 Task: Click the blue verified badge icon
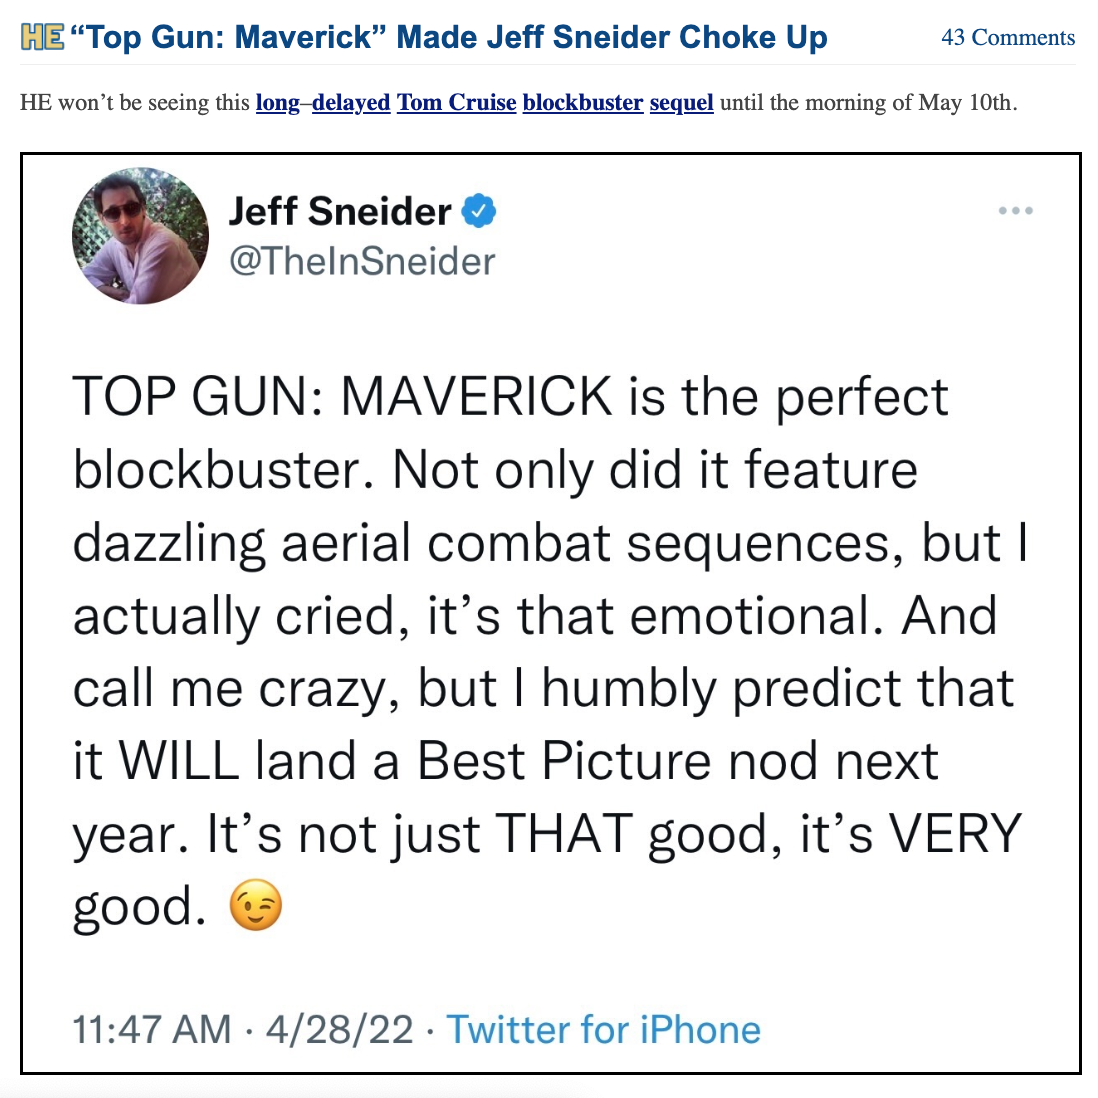coord(480,212)
